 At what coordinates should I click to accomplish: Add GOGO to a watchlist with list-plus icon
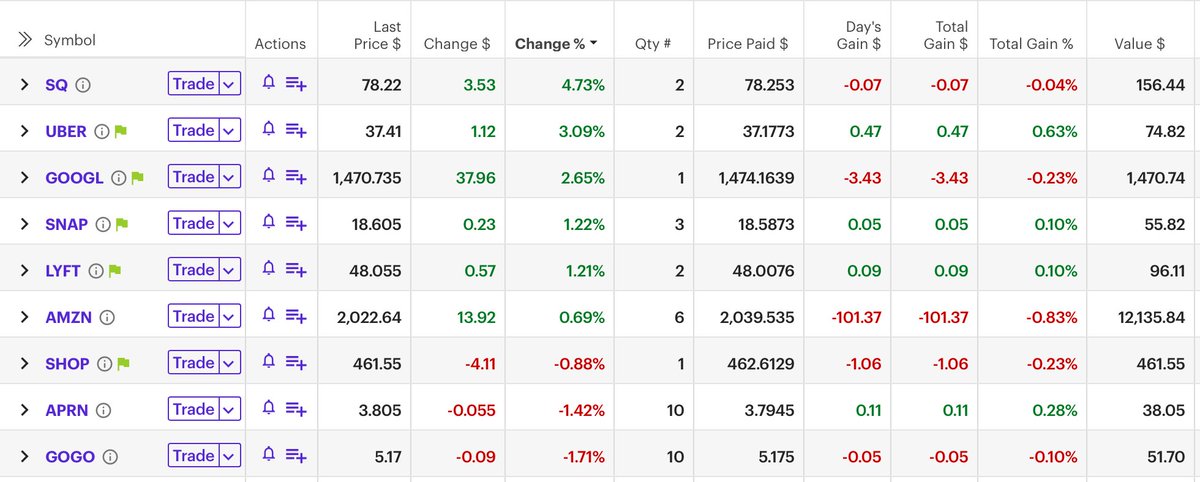coord(296,457)
